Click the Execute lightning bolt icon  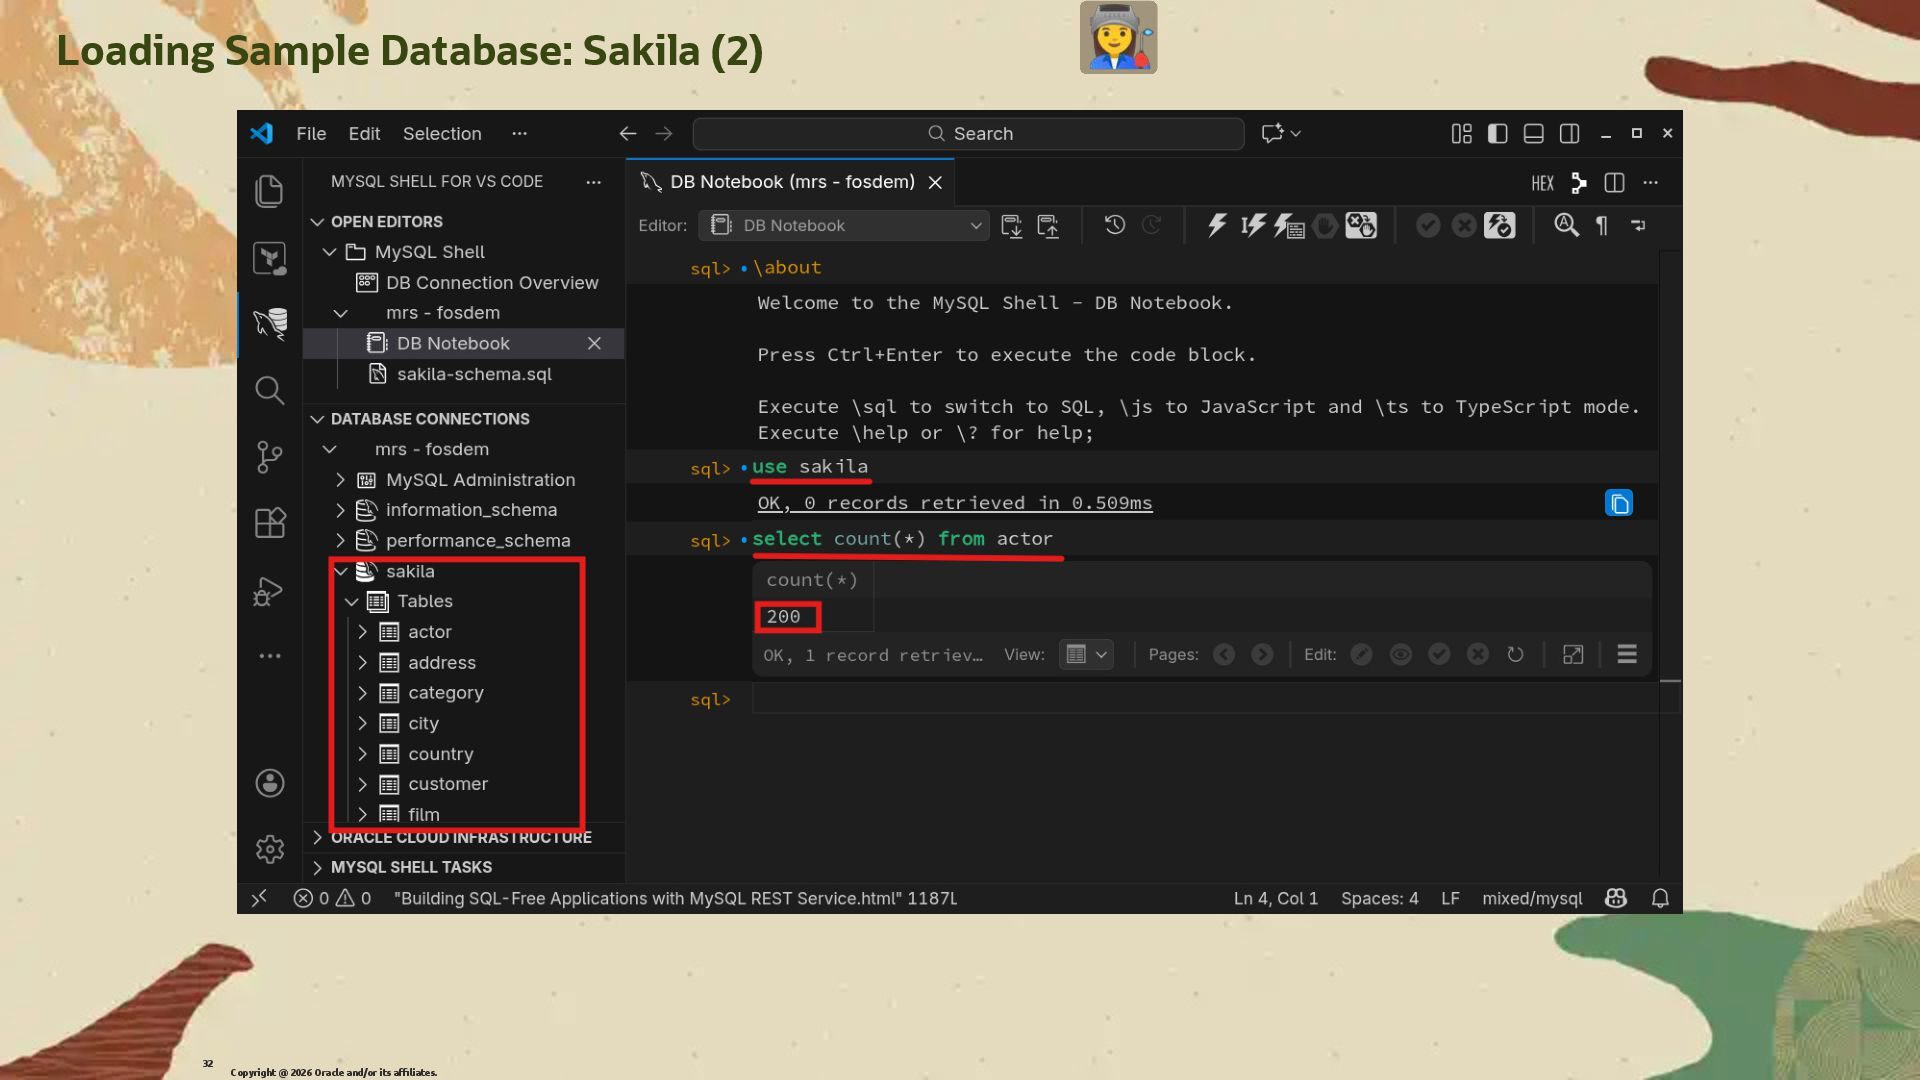click(x=1216, y=225)
